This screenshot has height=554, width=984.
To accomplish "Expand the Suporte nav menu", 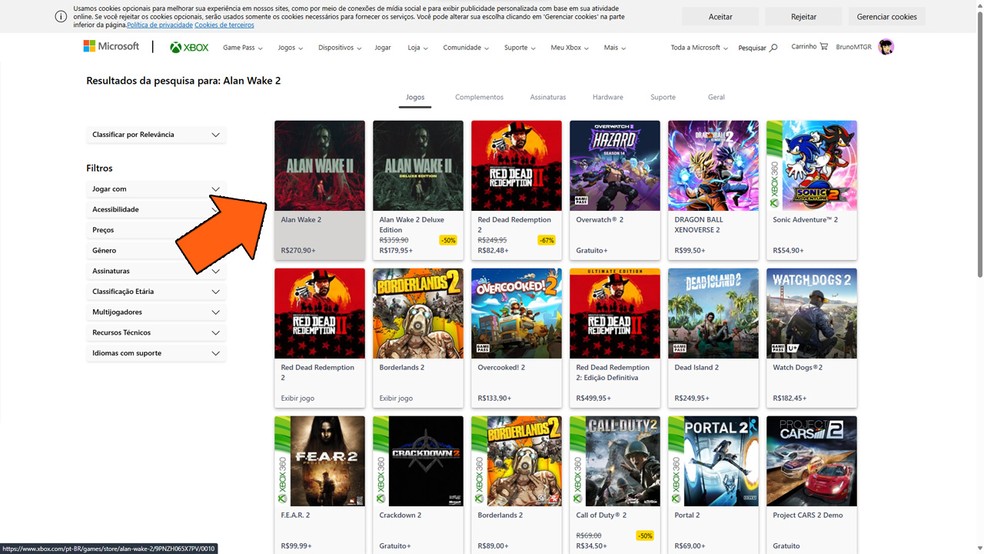I will tap(520, 48).
